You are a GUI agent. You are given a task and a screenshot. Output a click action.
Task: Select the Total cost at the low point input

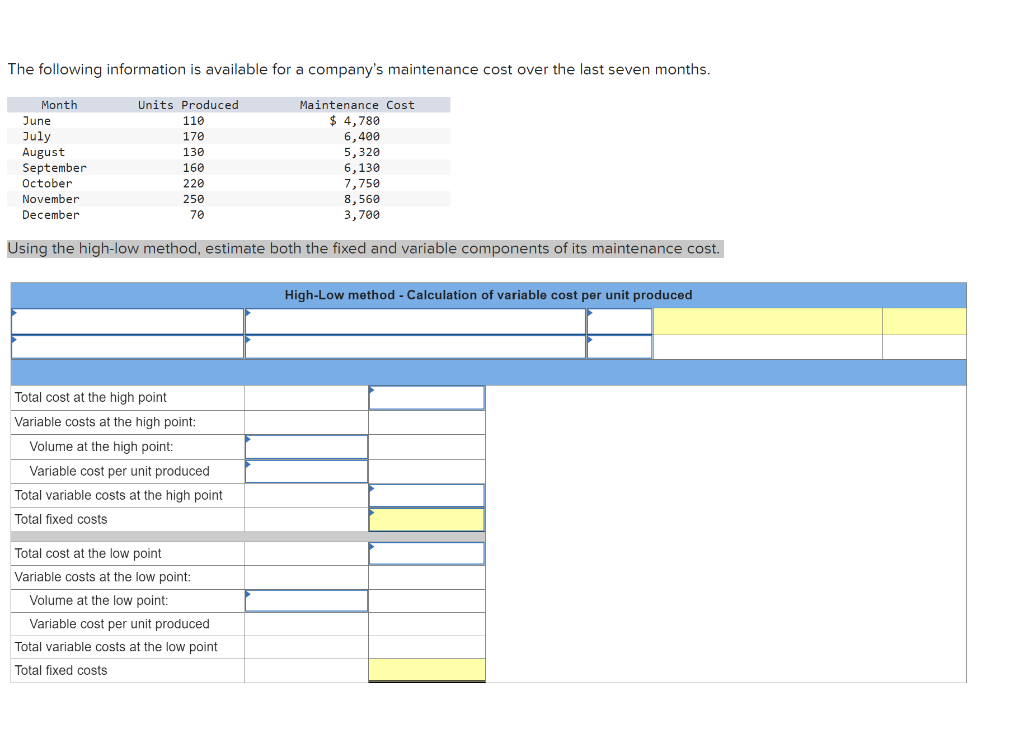(x=426, y=553)
